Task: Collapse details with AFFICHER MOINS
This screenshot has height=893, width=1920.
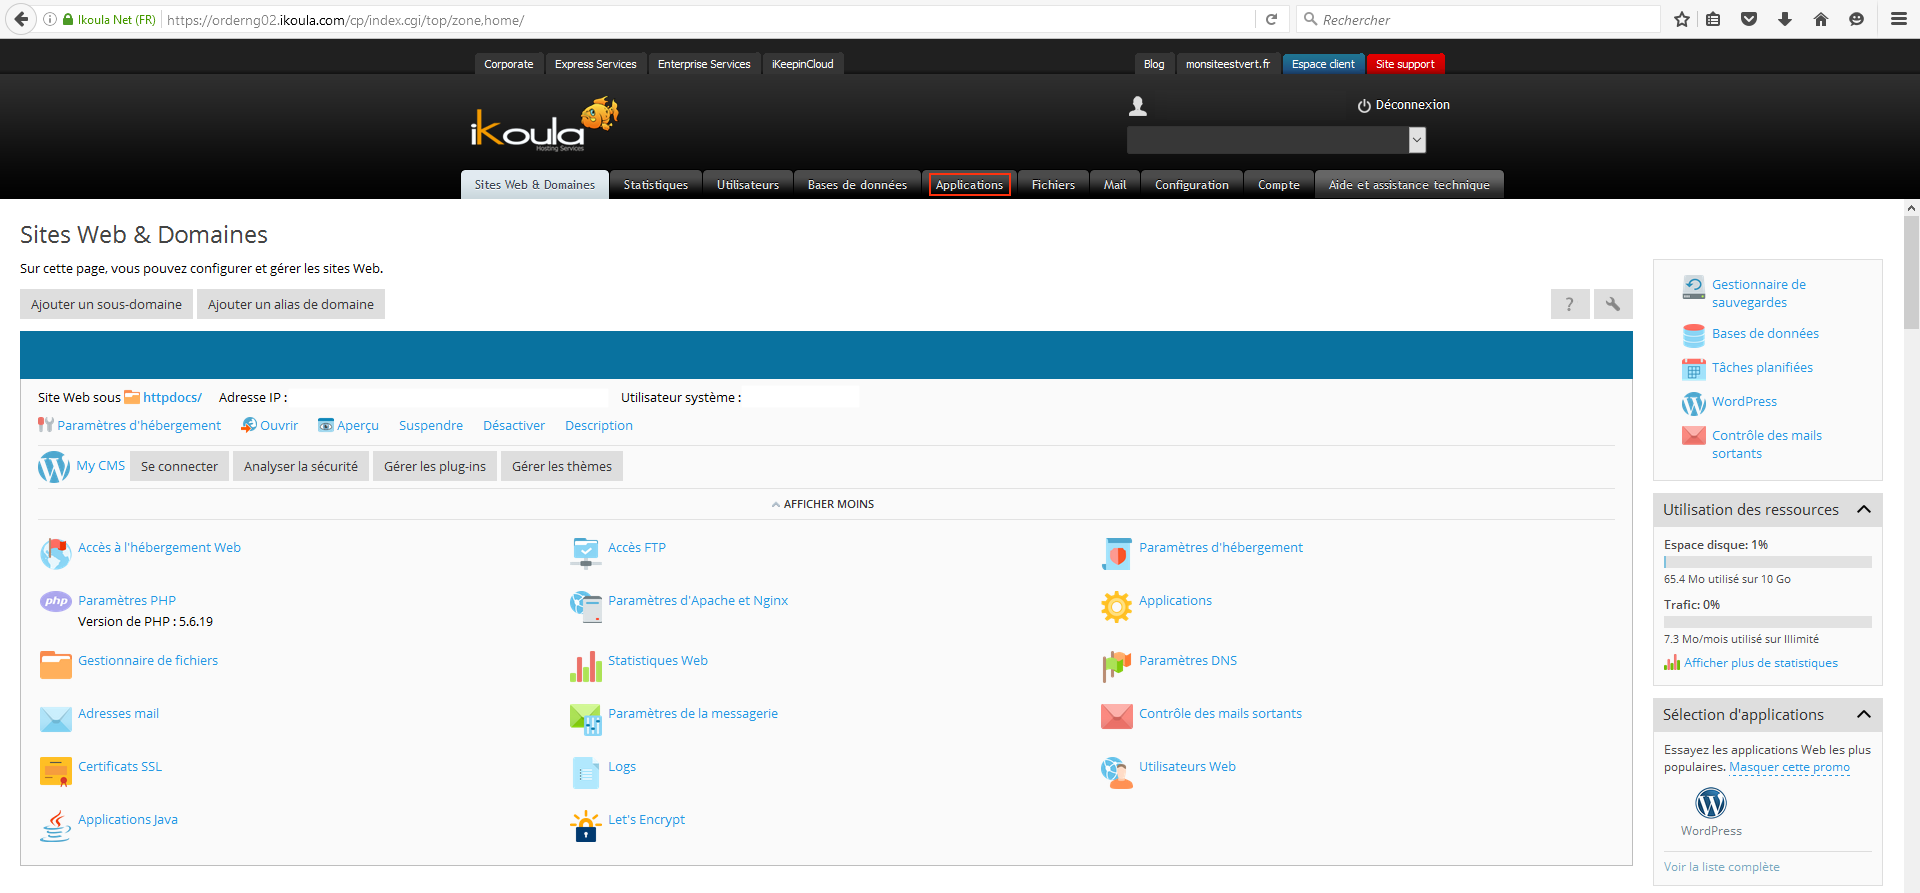Action: (x=822, y=505)
